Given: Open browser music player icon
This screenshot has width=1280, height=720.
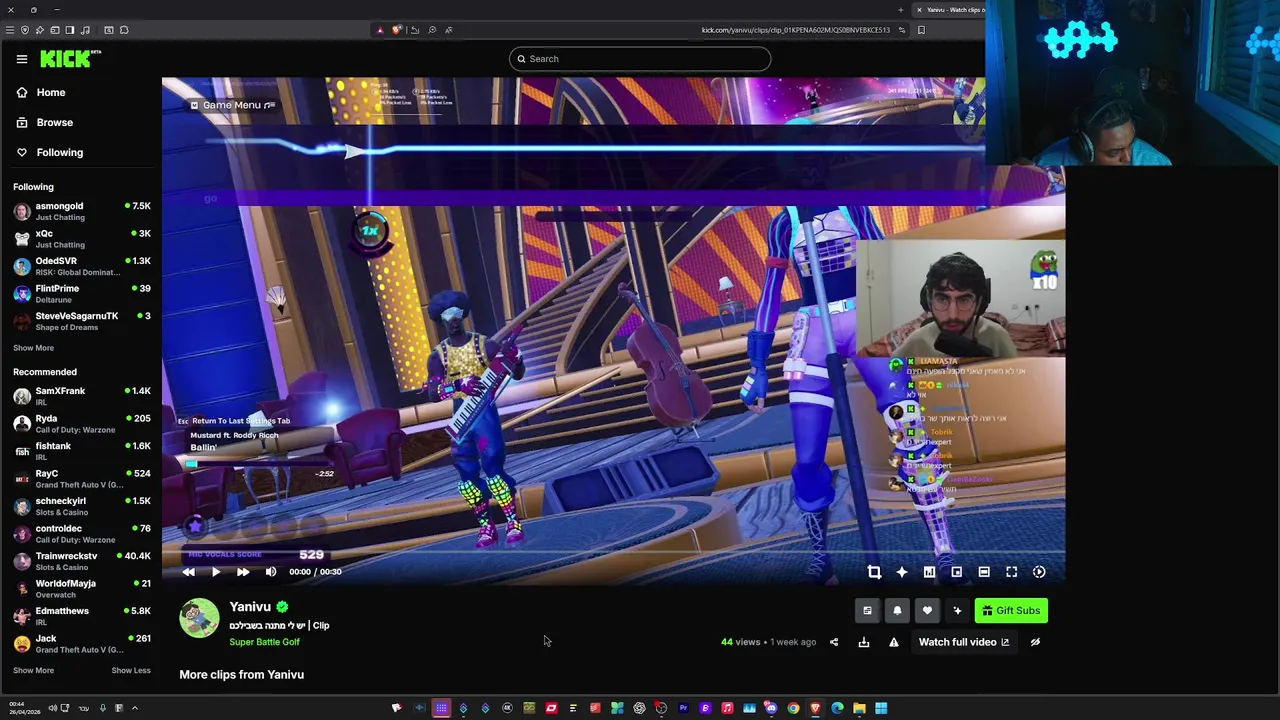Looking at the screenshot, I should [x=86, y=30].
